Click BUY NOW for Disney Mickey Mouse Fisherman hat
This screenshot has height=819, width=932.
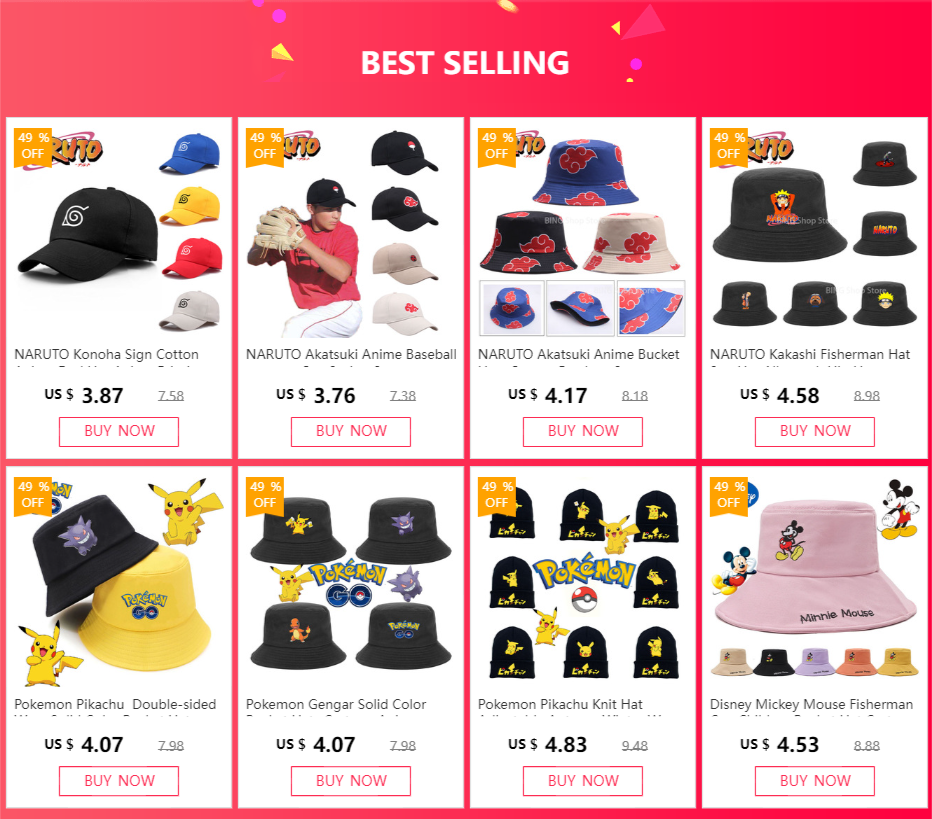(x=814, y=781)
